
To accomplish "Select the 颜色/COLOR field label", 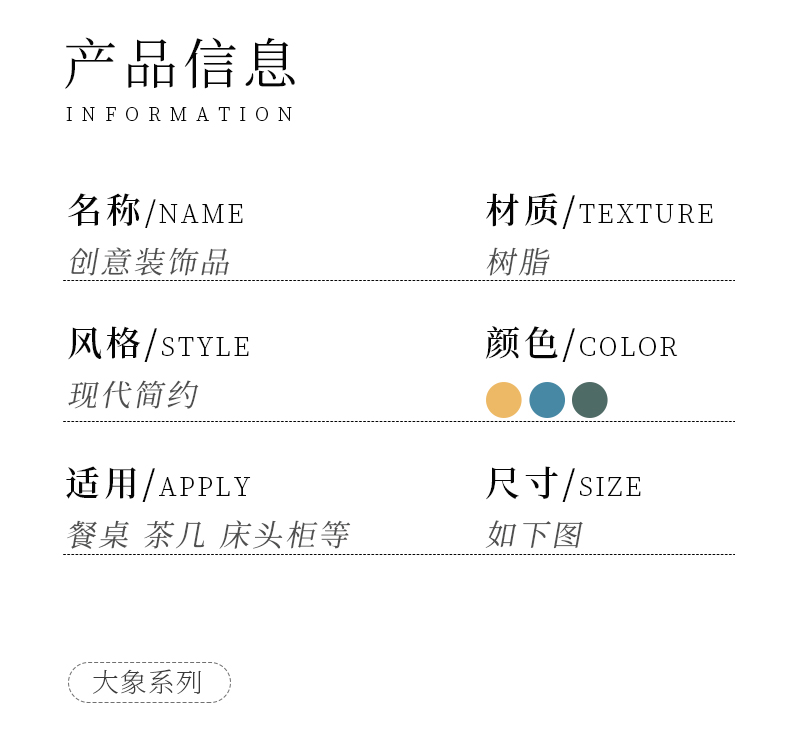I will [582, 344].
